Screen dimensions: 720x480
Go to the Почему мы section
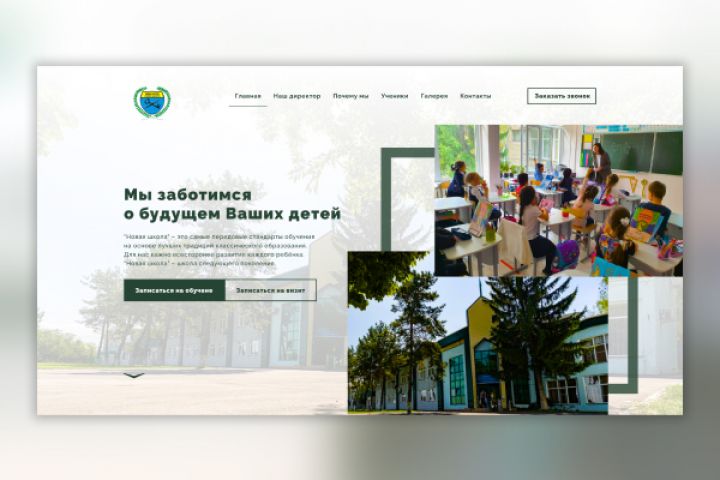[351, 96]
